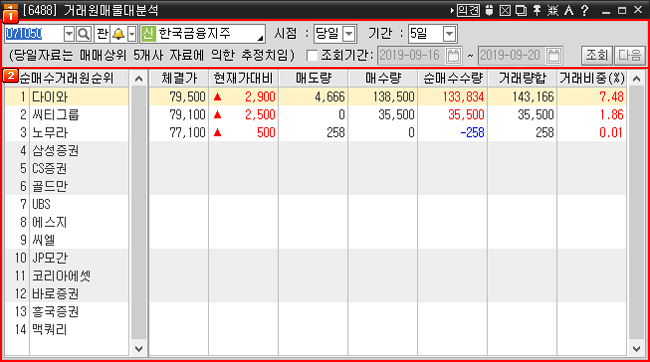
Task: Expand the dropdown beside the bell icon
Action: (132, 34)
